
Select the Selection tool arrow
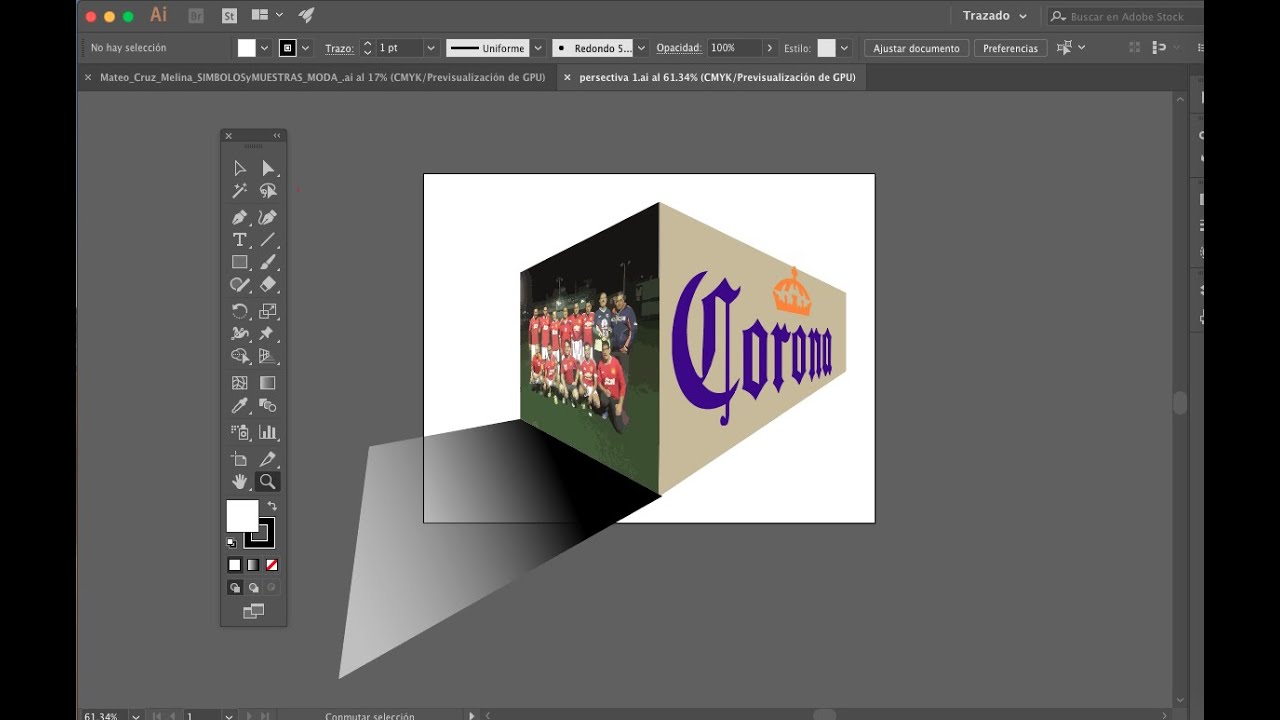tap(240, 168)
